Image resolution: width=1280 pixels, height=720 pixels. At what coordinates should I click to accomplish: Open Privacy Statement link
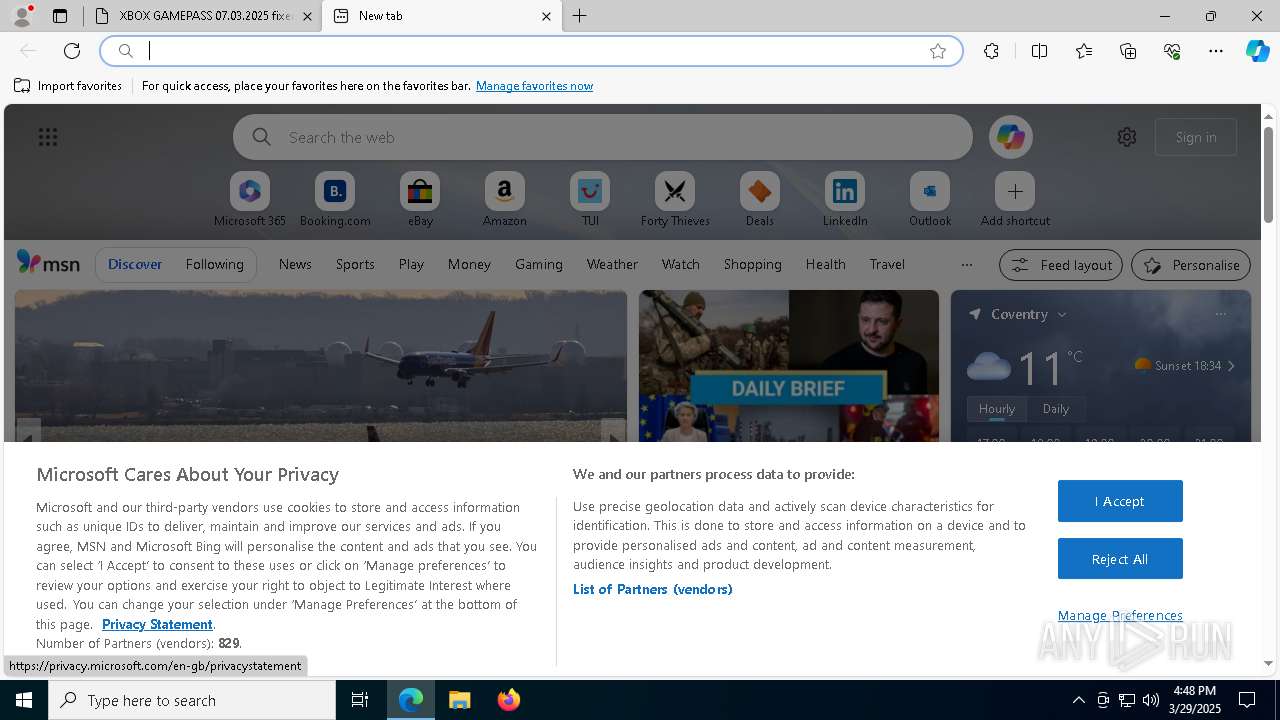pyautogui.click(x=157, y=624)
